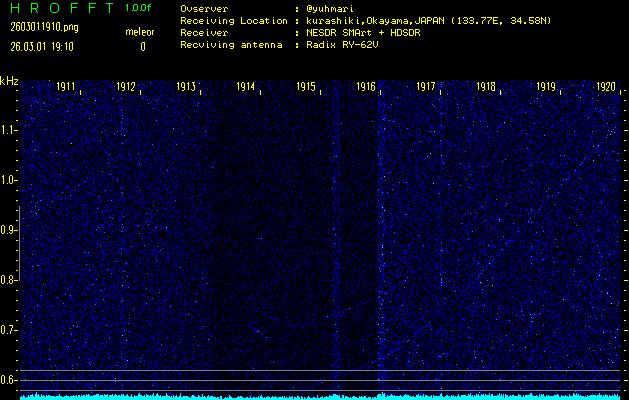629x400 pixels.
Task: Click the 1919 time marker
Action: point(546,87)
